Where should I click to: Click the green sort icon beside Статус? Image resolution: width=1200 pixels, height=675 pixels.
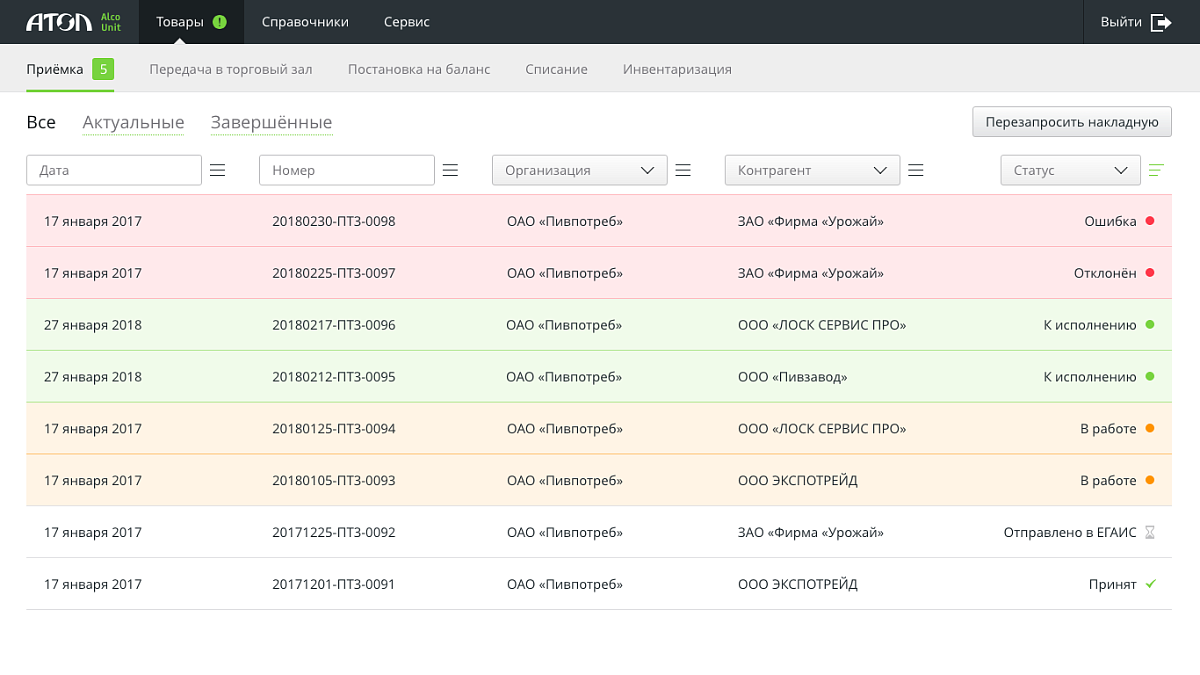pos(1157,171)
